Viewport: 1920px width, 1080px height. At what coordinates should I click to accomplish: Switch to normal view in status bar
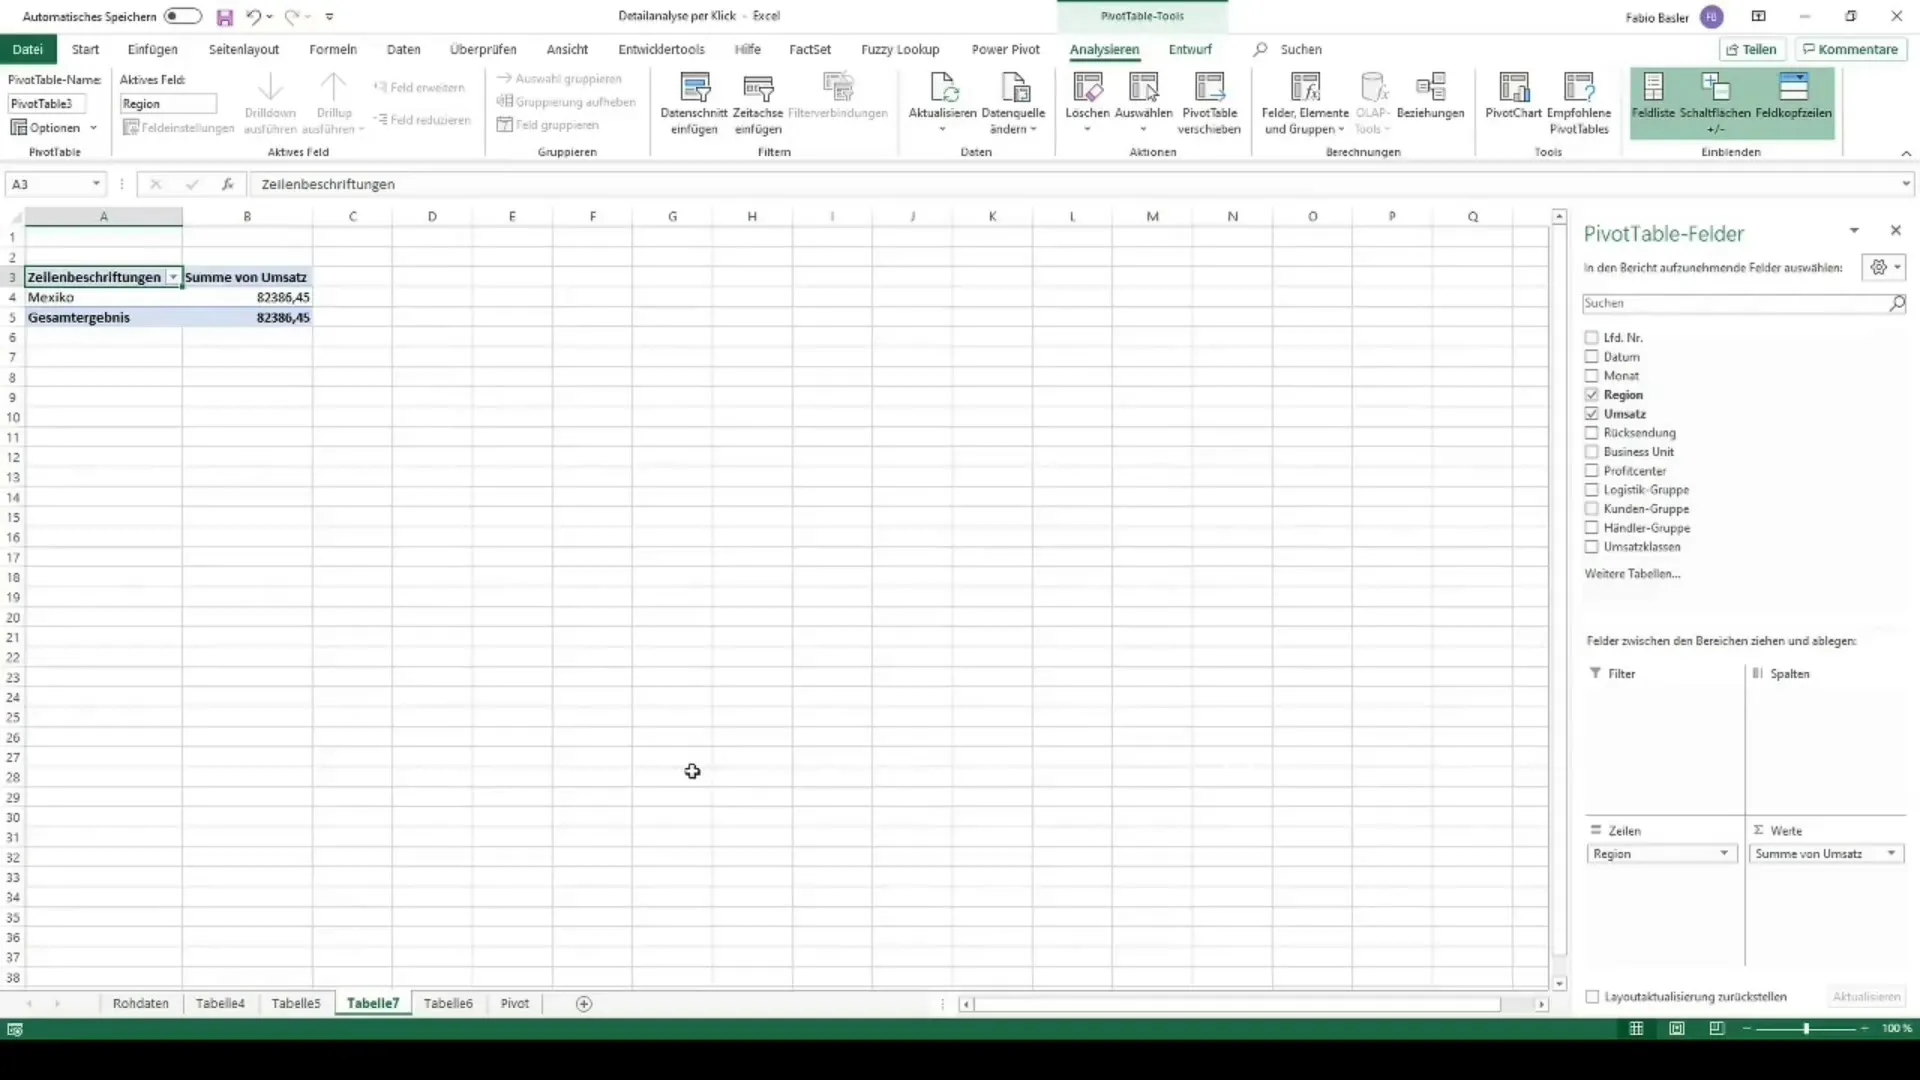coord(1636,1029)
